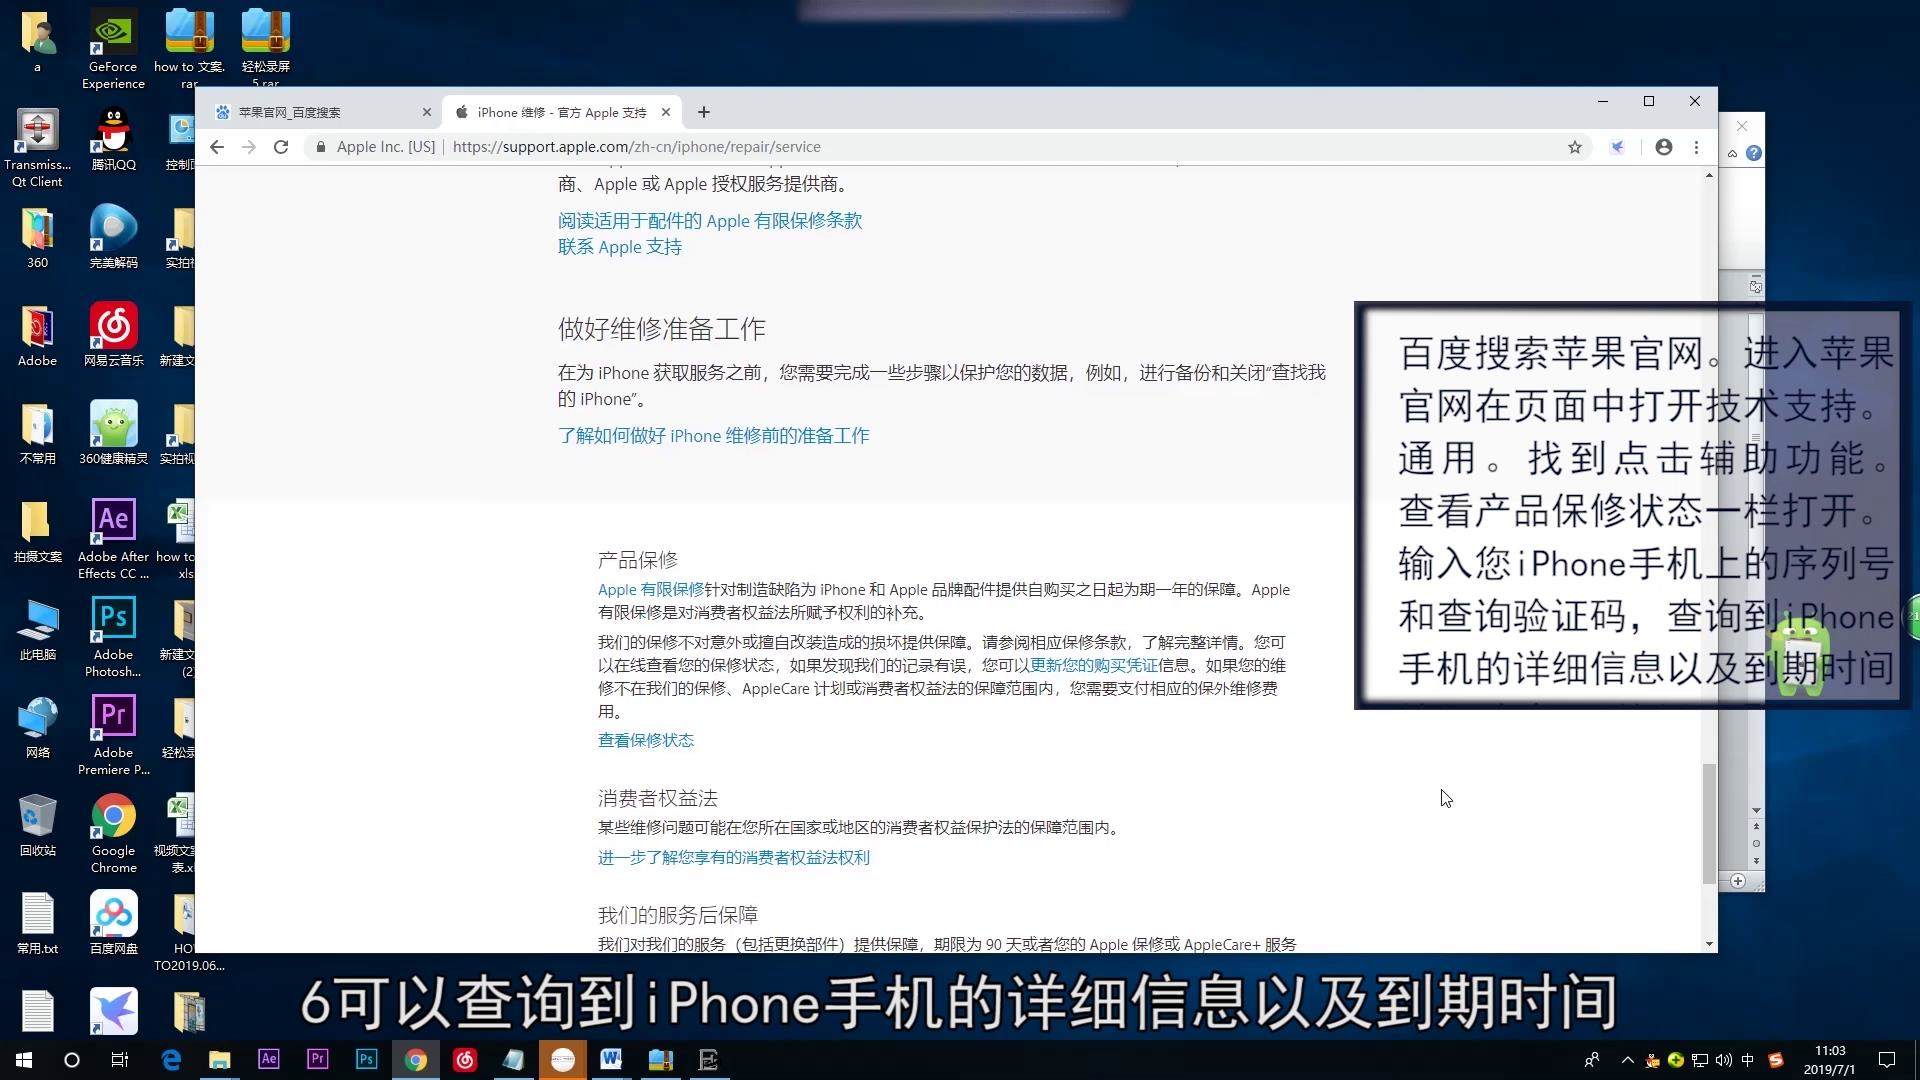Open the Windows Start menu
1920x1080 pixels.
click(24, 1060)
